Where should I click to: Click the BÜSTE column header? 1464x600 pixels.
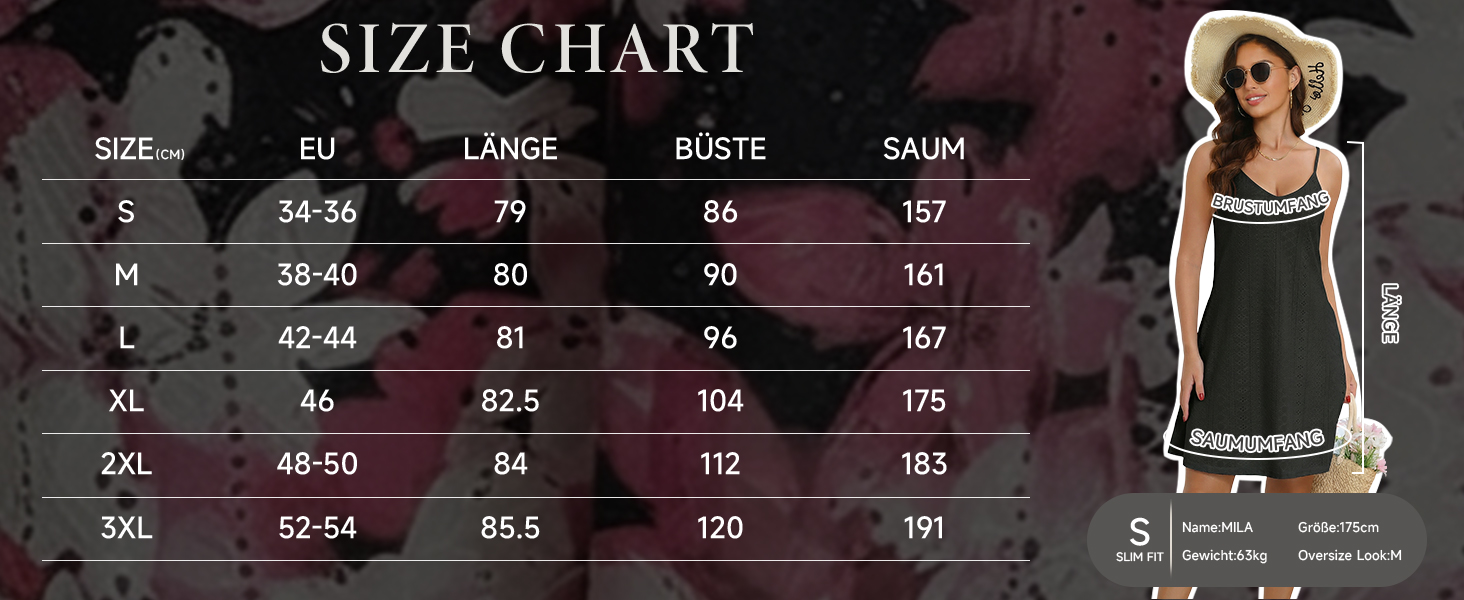720,148
